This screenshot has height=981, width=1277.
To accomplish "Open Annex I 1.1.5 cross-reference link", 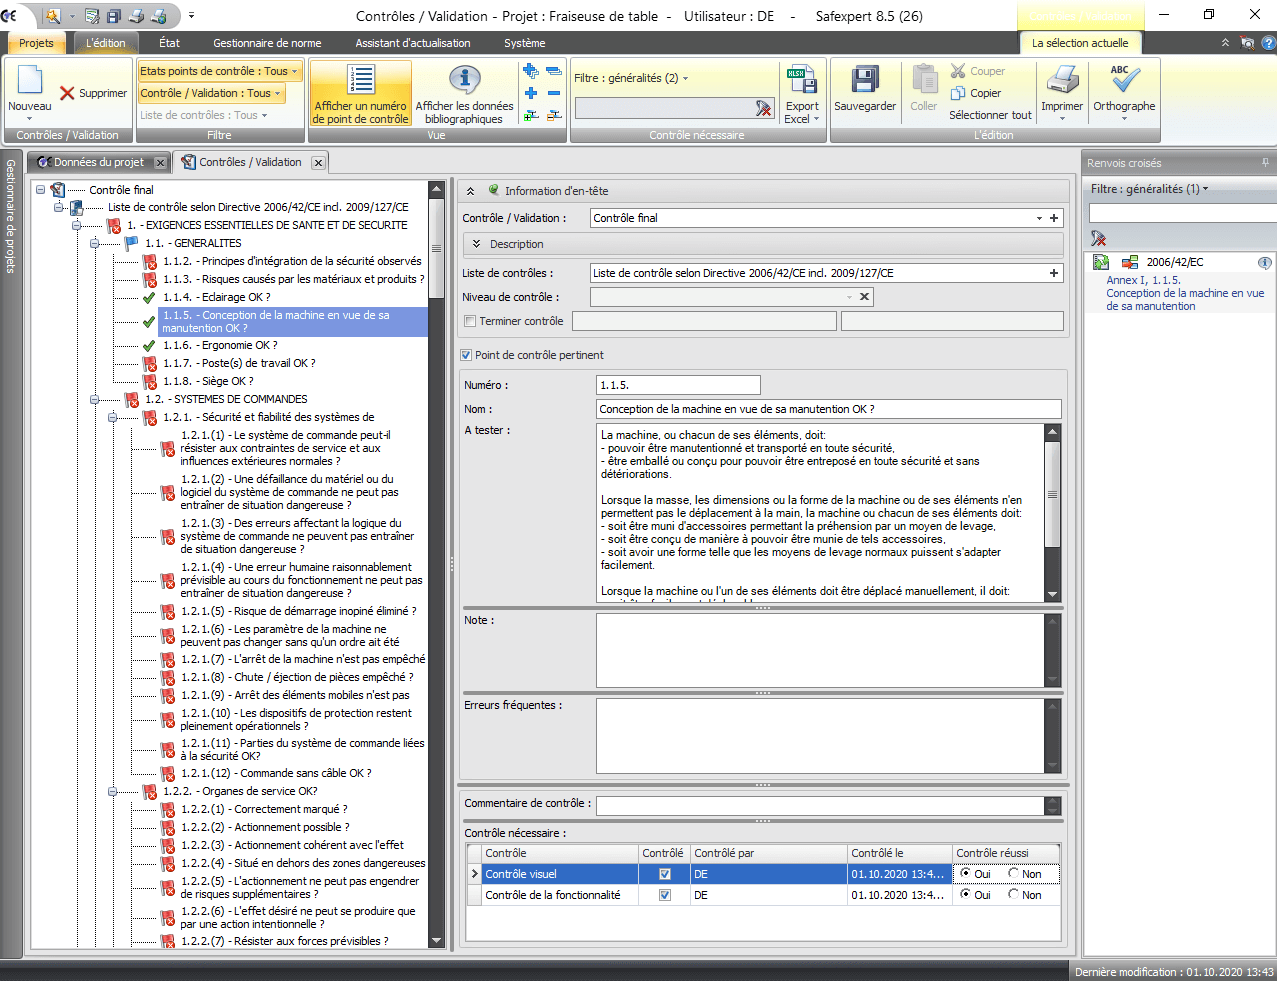I will 1184,293.
